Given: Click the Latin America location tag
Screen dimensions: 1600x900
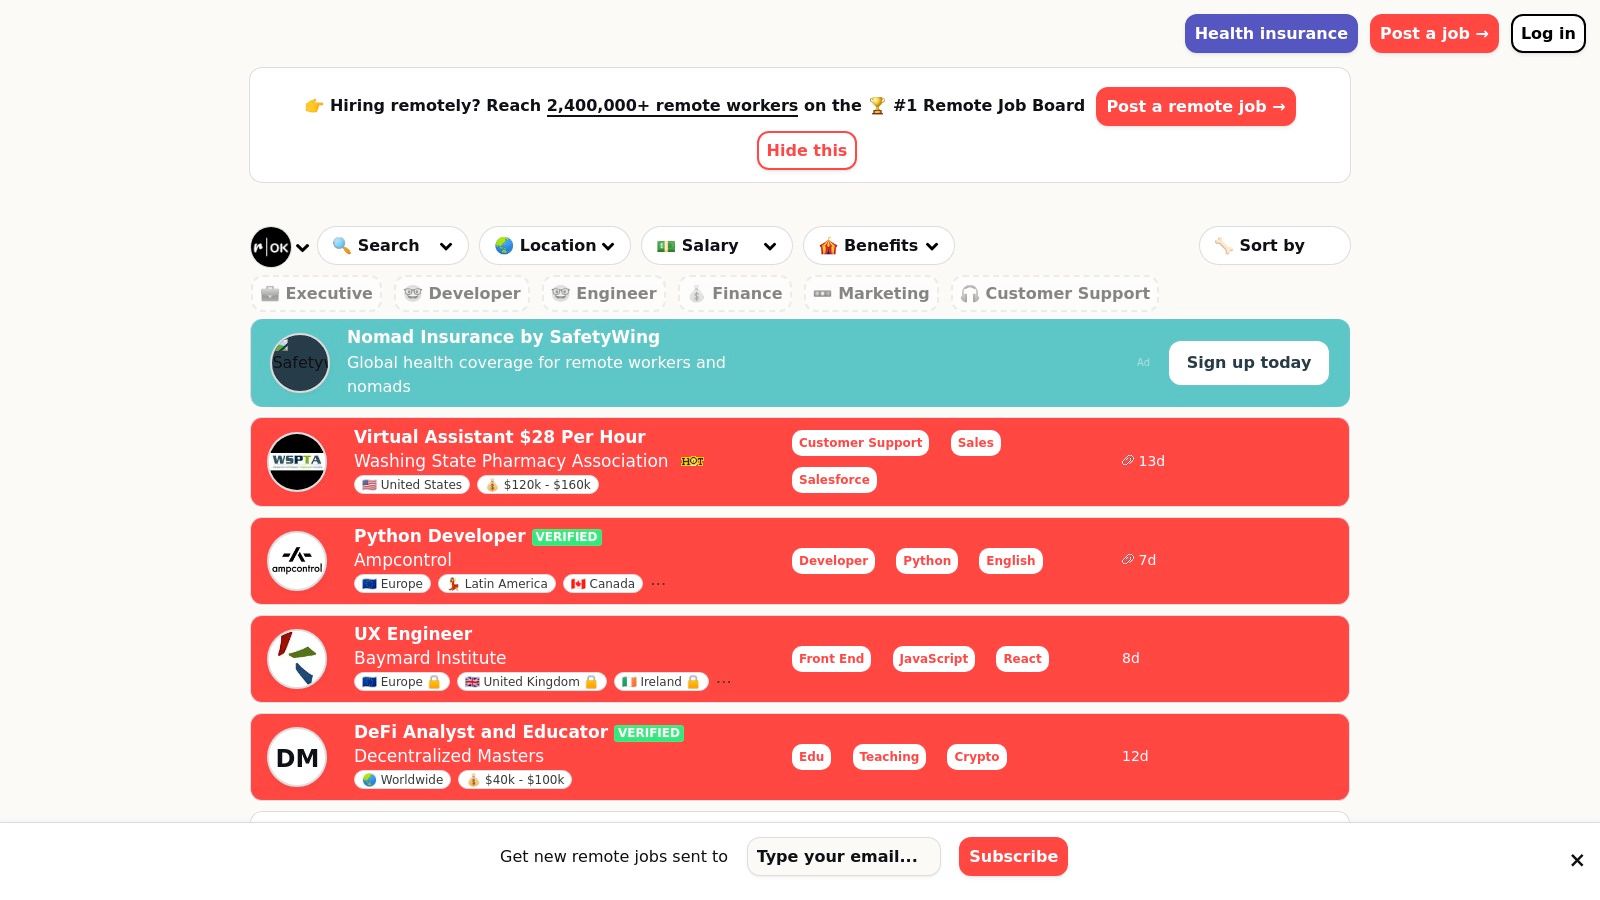Looking at the screenshot, I should (497, 584).
